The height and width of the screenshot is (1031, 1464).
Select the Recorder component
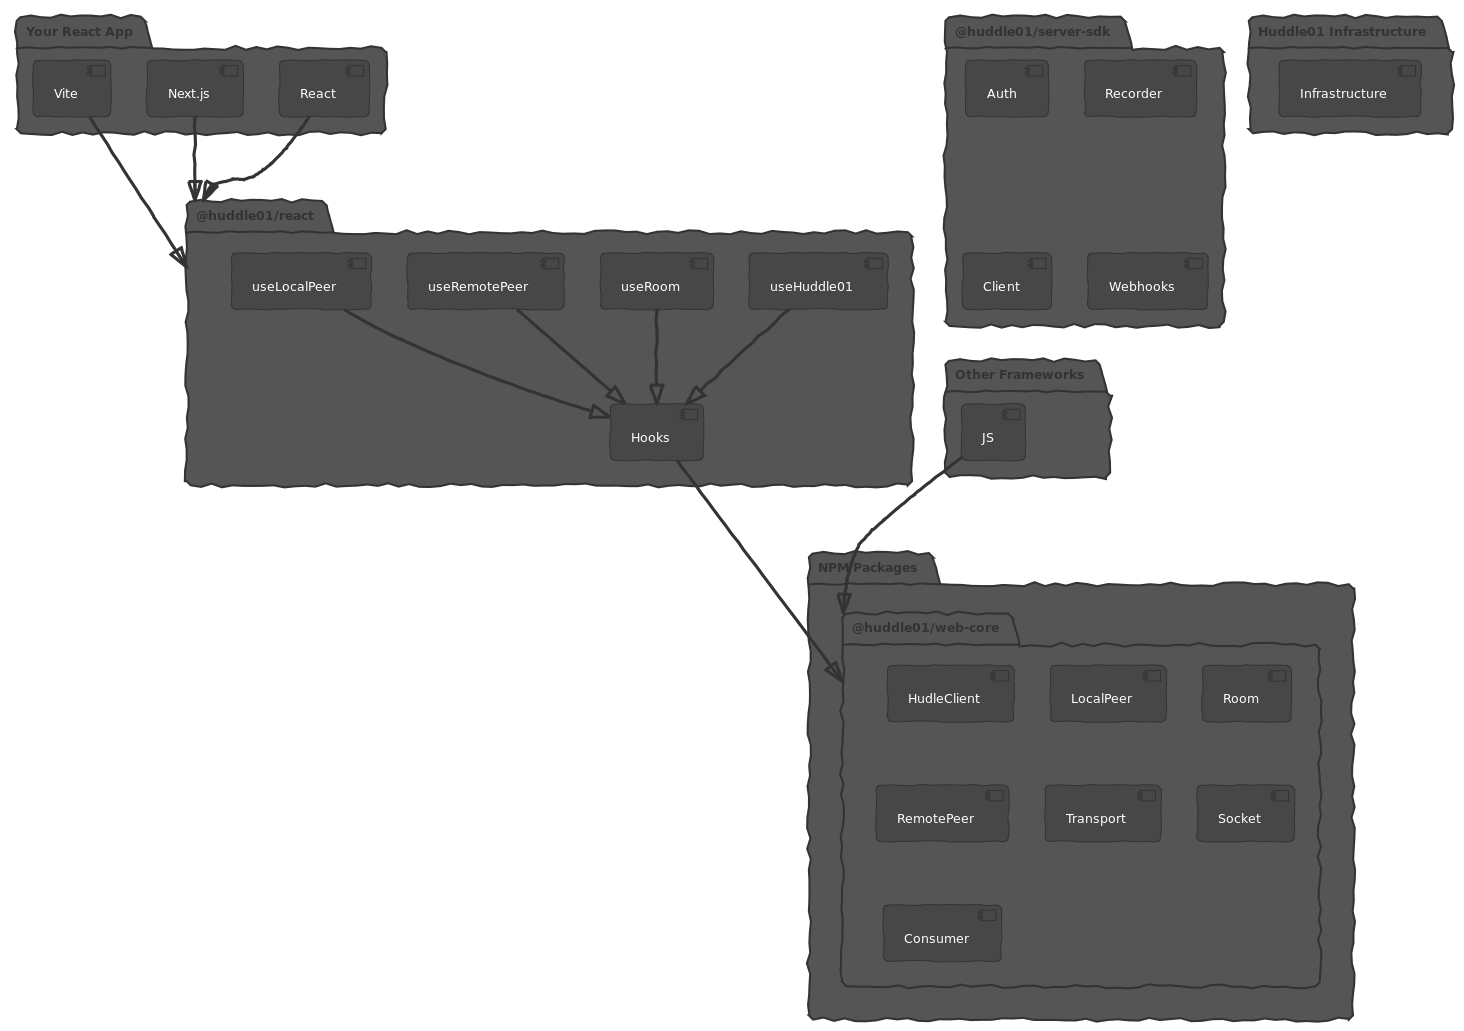click(1140, 88)
